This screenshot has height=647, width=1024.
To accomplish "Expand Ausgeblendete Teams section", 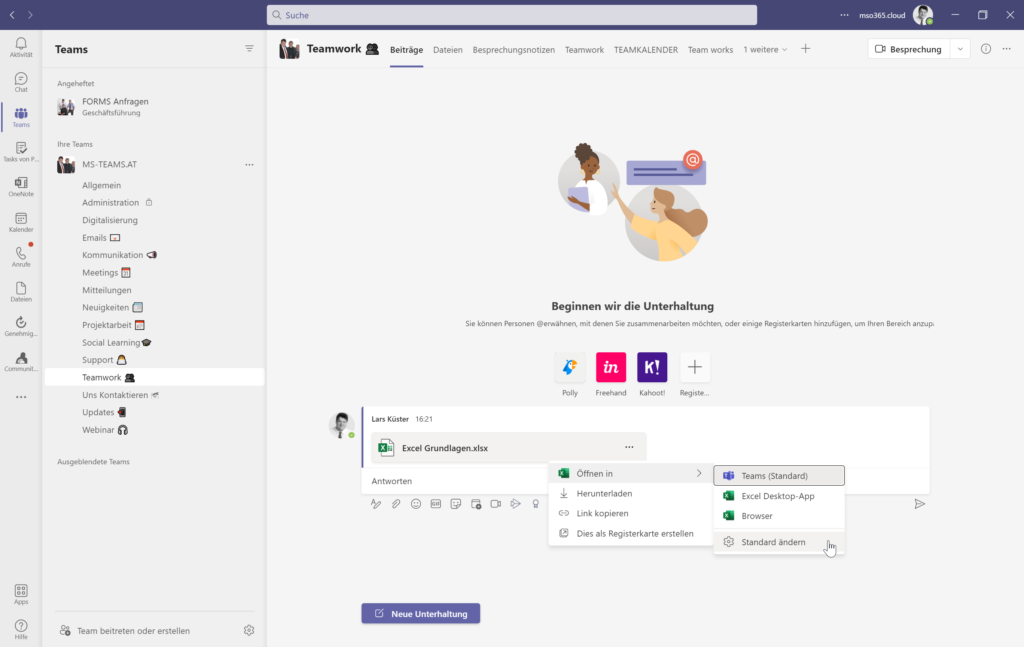I will [93, 462].
